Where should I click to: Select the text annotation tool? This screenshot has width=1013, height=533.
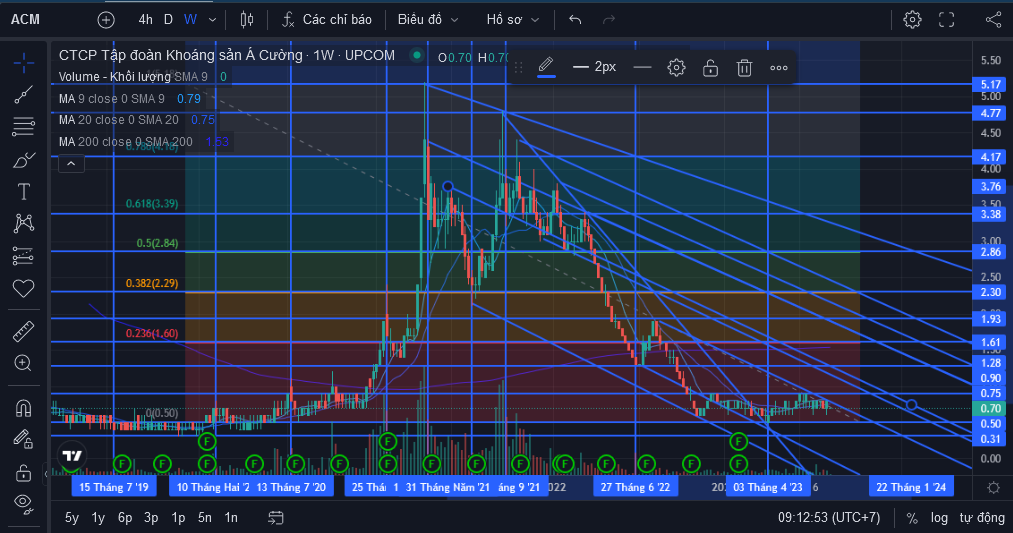click(x=23, y=191)
